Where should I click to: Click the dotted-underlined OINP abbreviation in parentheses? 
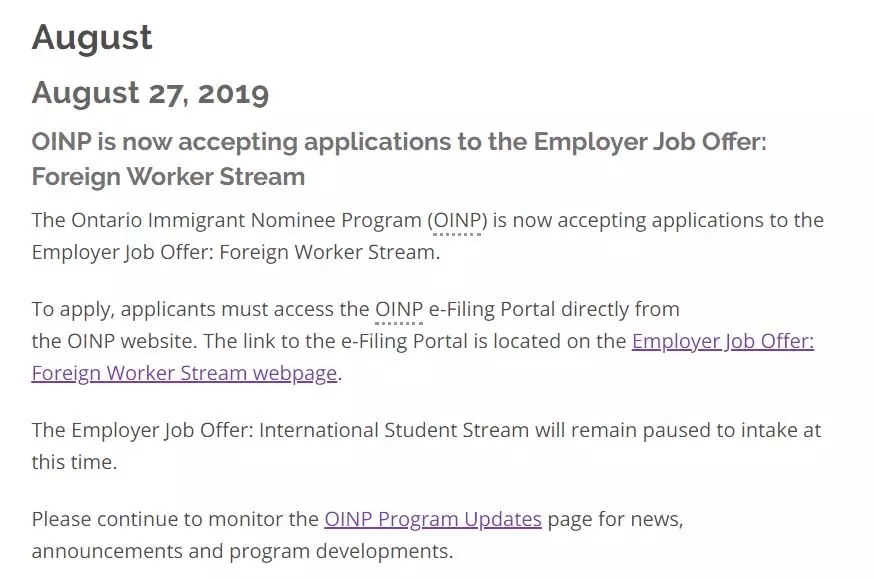pyautogui.click(x=457, y=221)
